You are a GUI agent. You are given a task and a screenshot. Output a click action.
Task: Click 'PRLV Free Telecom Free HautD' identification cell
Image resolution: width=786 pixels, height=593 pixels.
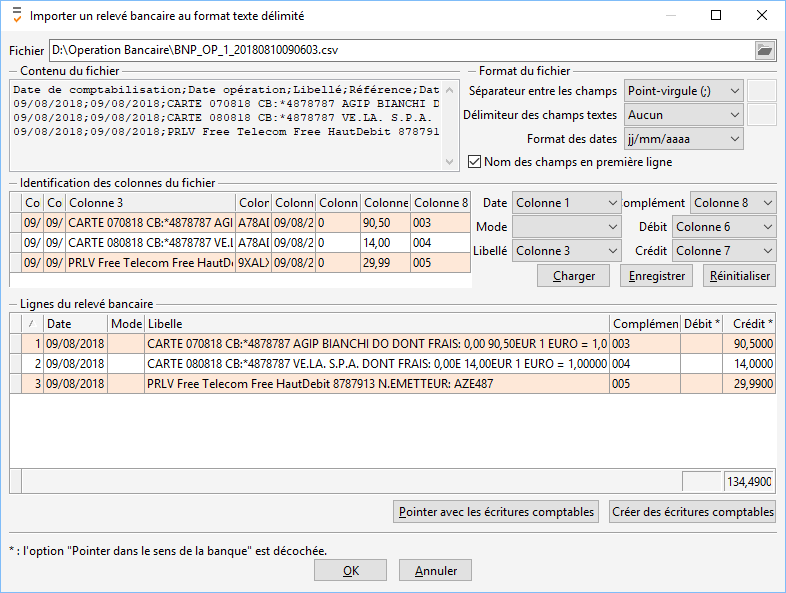click(150, 263)
